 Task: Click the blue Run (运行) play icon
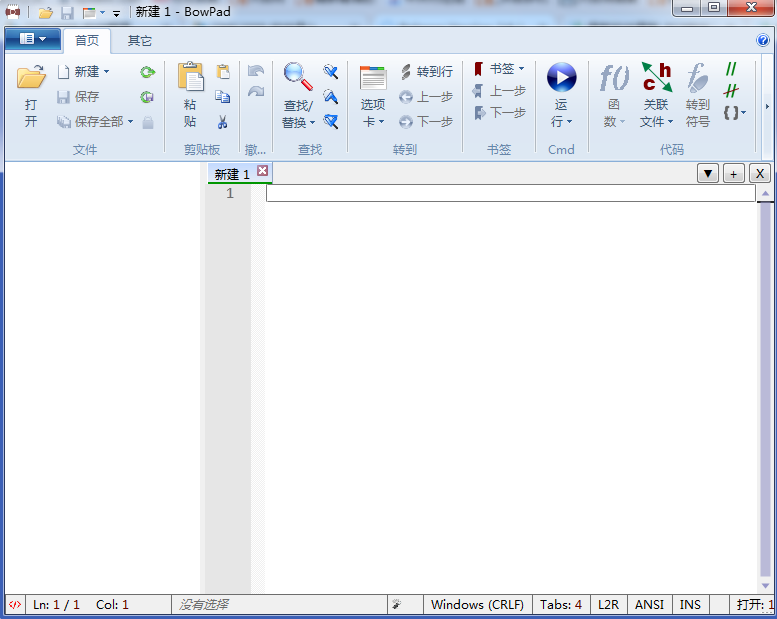click(561, 77)
